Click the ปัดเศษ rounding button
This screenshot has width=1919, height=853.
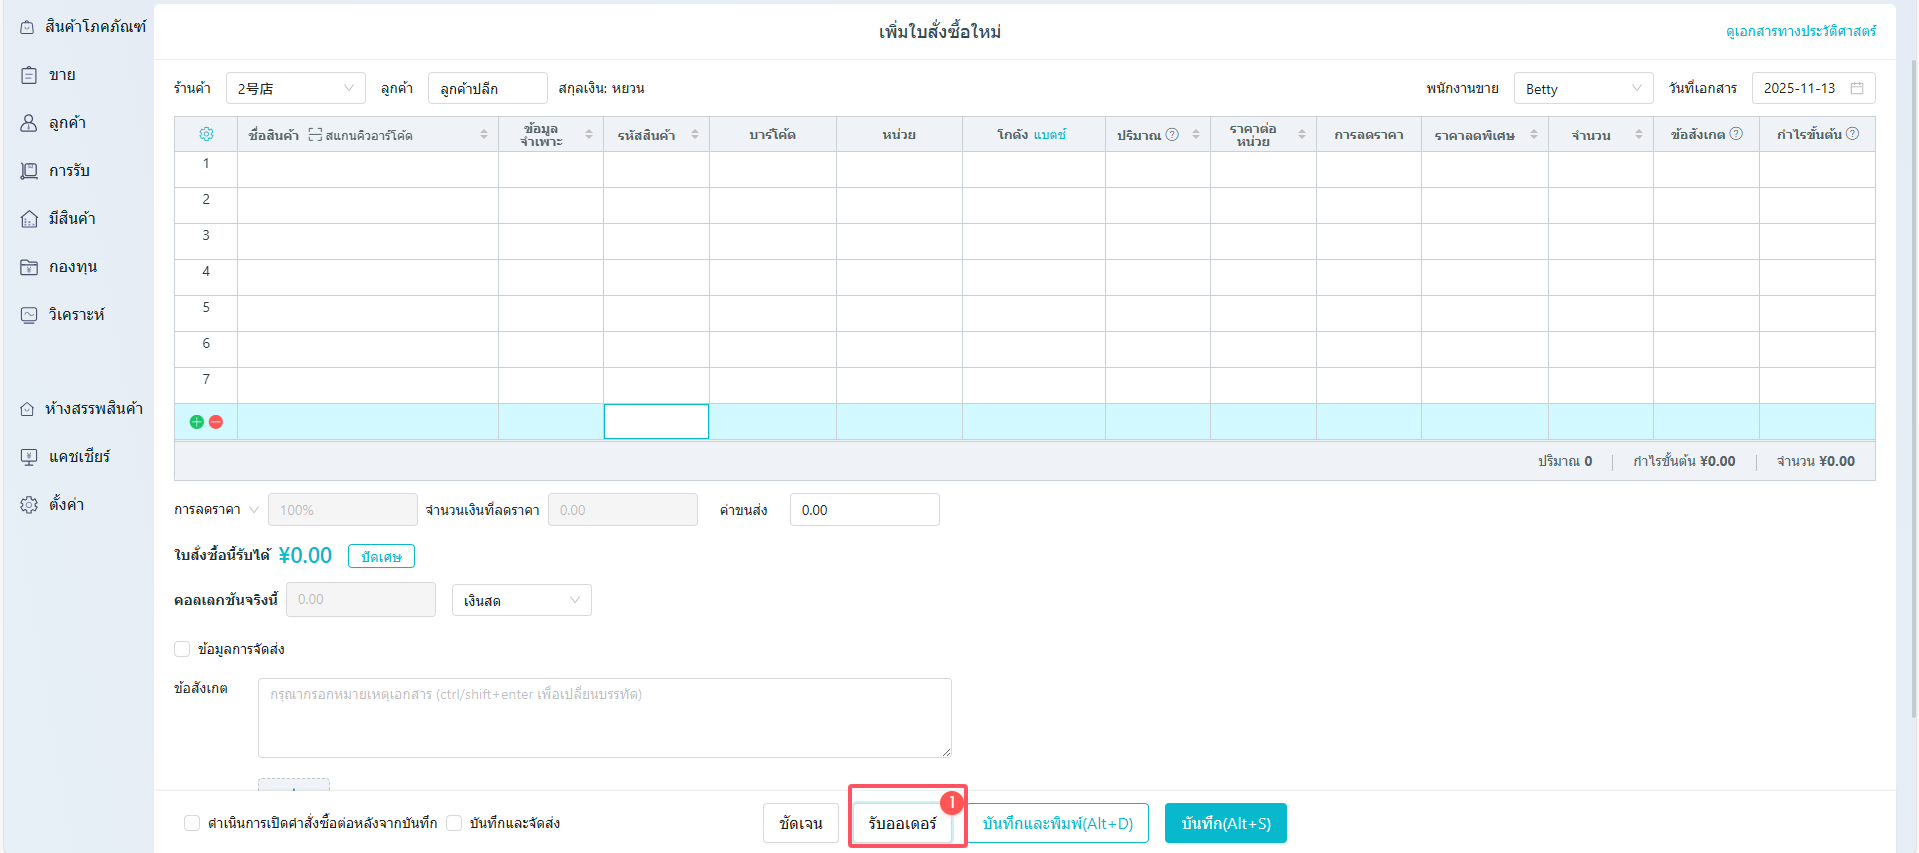(x=381, y=556)
